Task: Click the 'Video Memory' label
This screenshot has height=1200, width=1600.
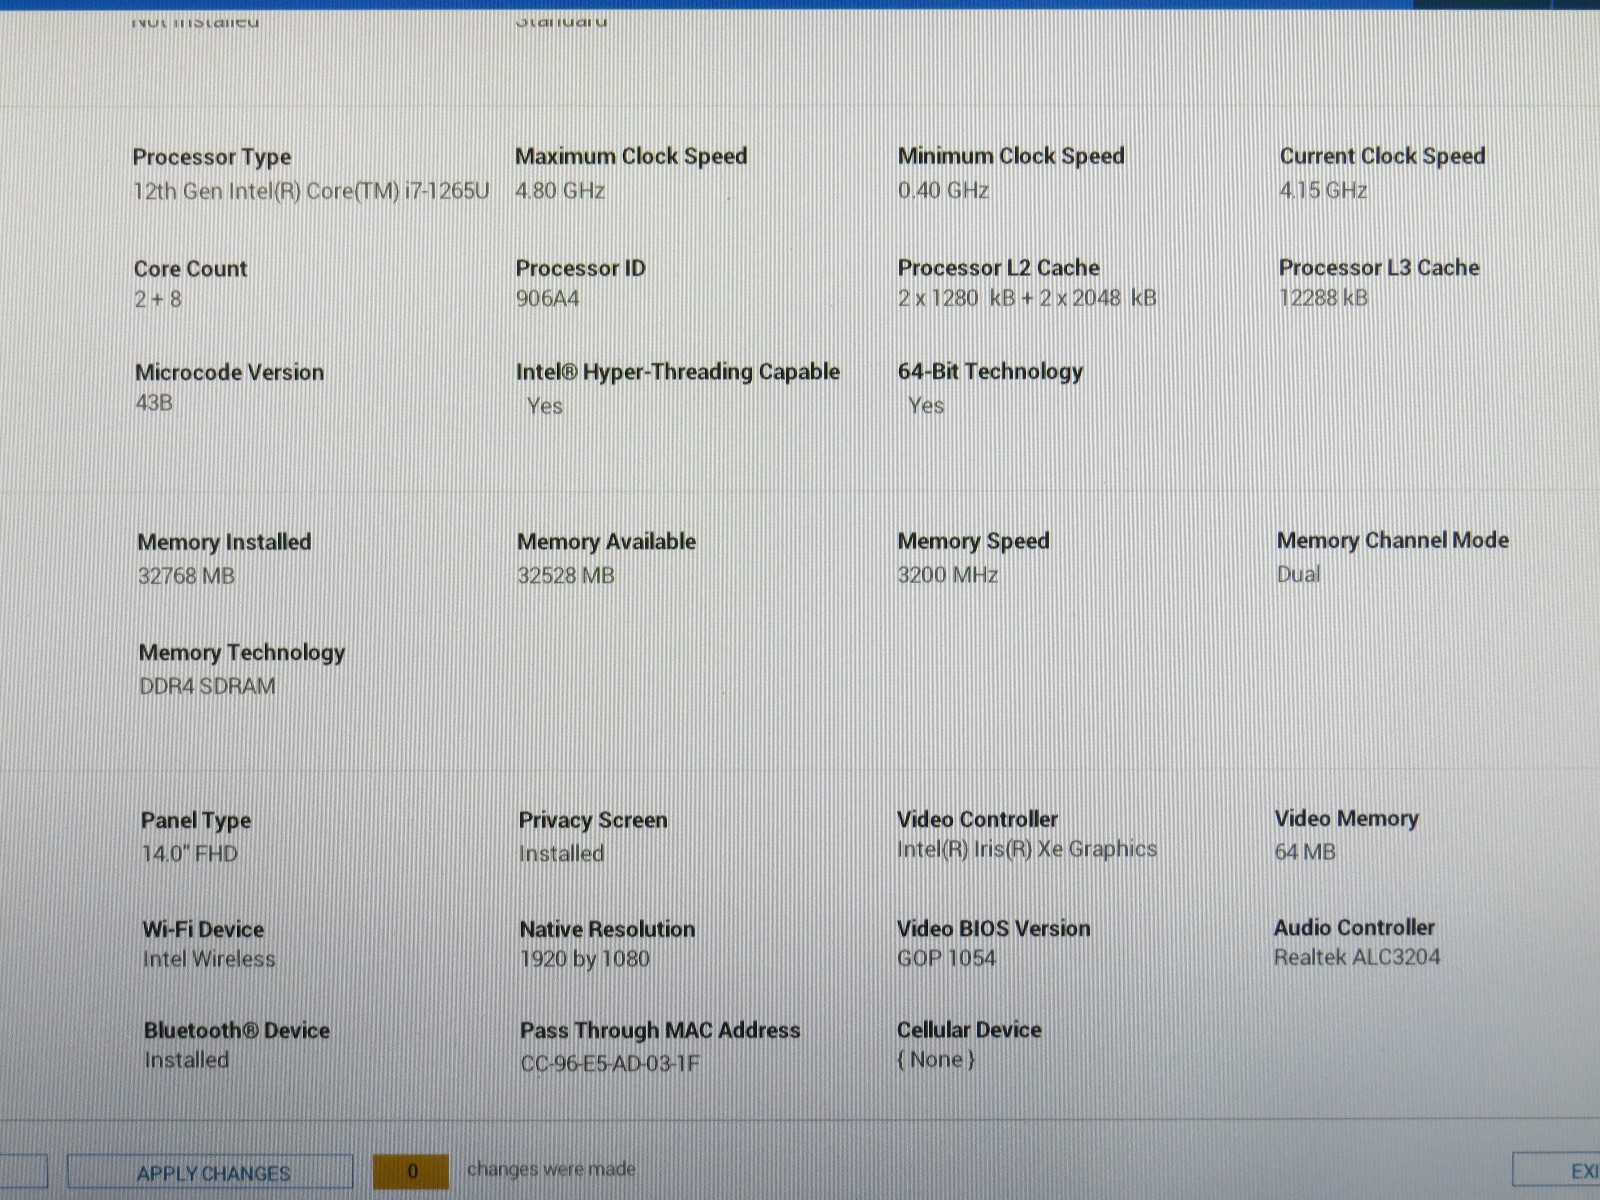Action: [x=1346, y=819]
